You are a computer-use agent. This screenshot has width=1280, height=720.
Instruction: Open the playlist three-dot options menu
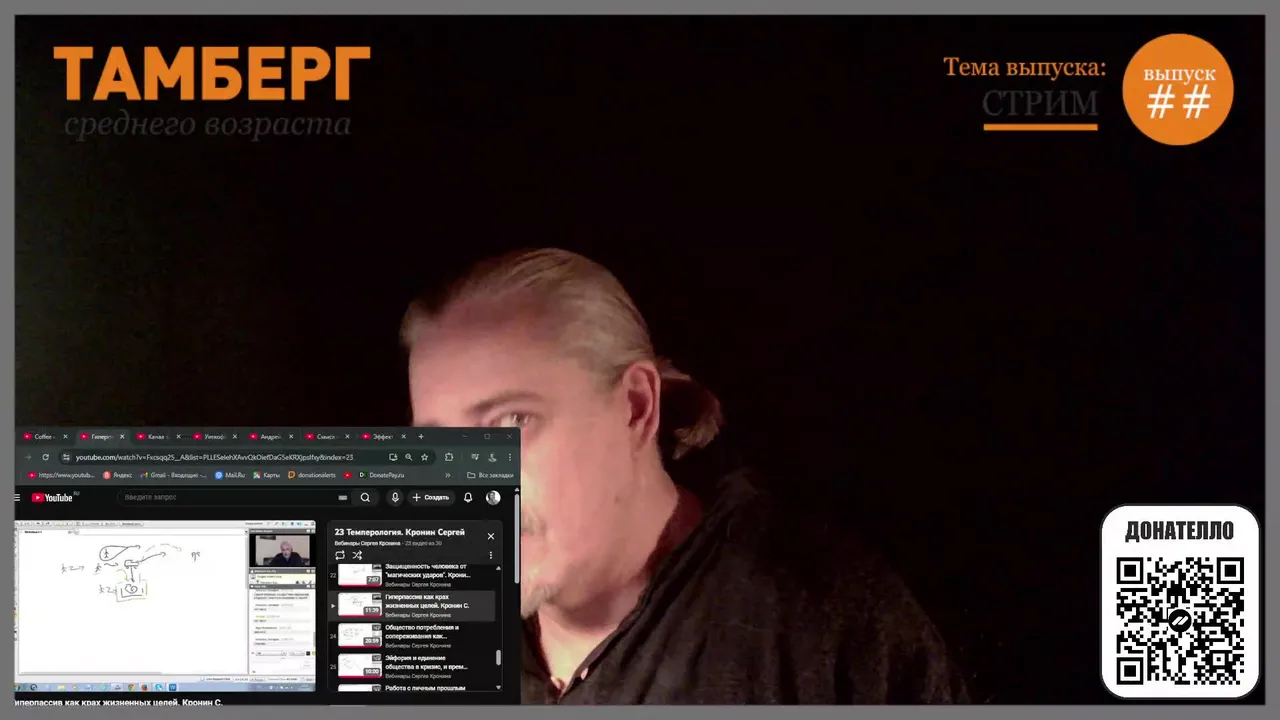pyautogui.click(x=491, y=555)
